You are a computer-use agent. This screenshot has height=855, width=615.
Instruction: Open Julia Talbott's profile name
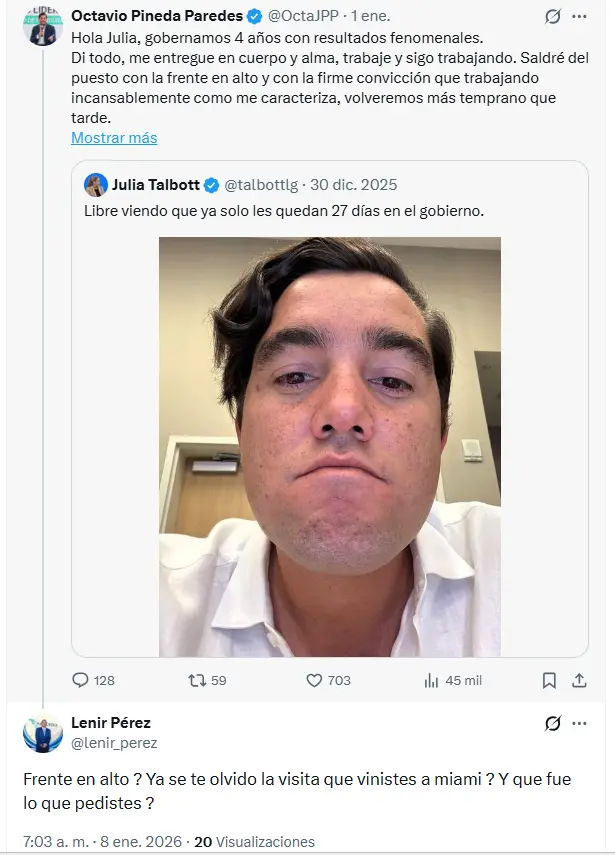pyautogui.click(x=155, y=185)
